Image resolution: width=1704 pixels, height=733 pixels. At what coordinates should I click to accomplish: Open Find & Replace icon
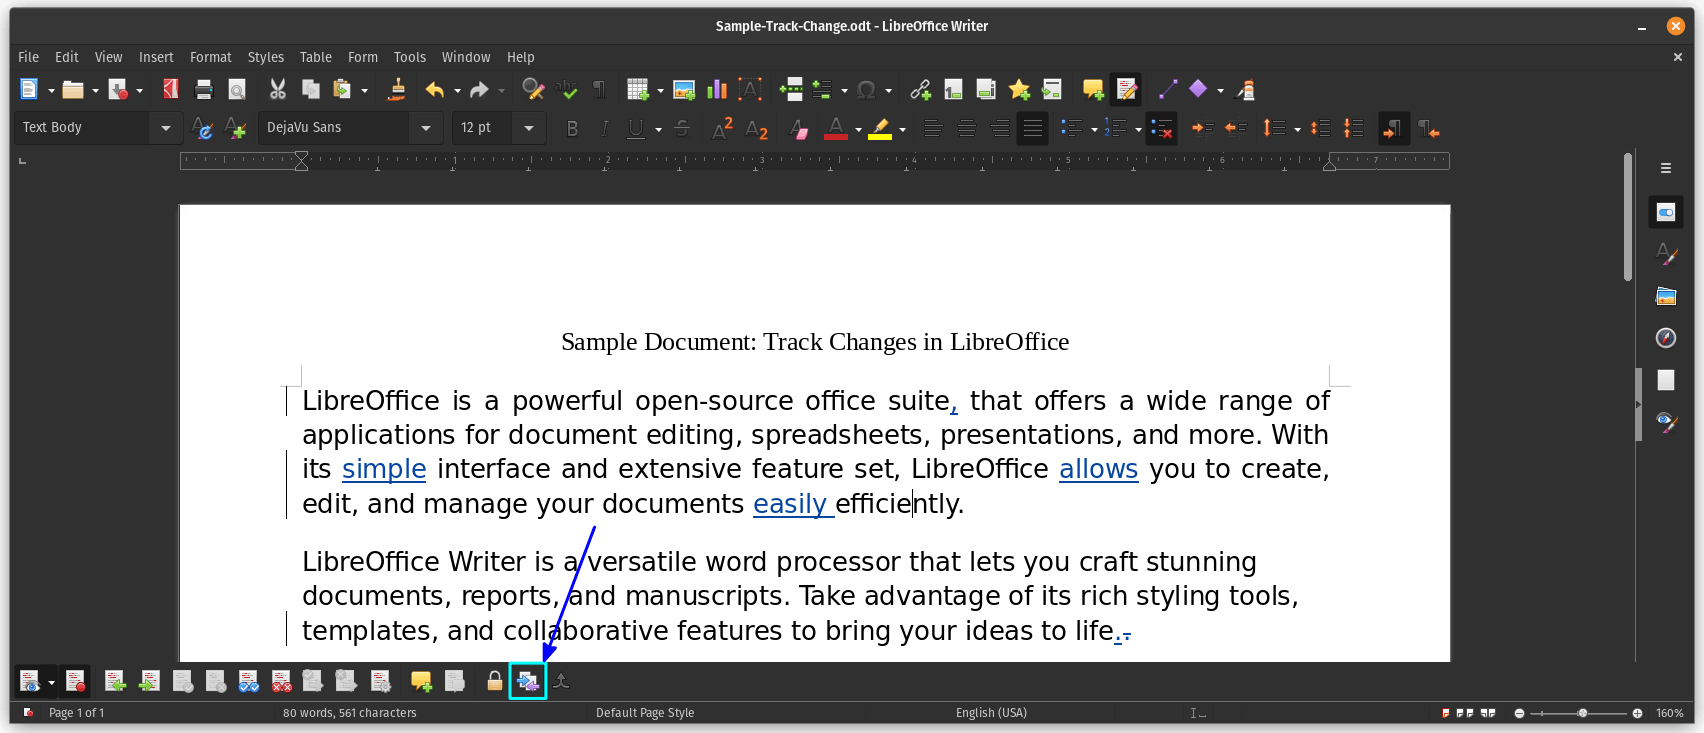(x=533, y=89)
